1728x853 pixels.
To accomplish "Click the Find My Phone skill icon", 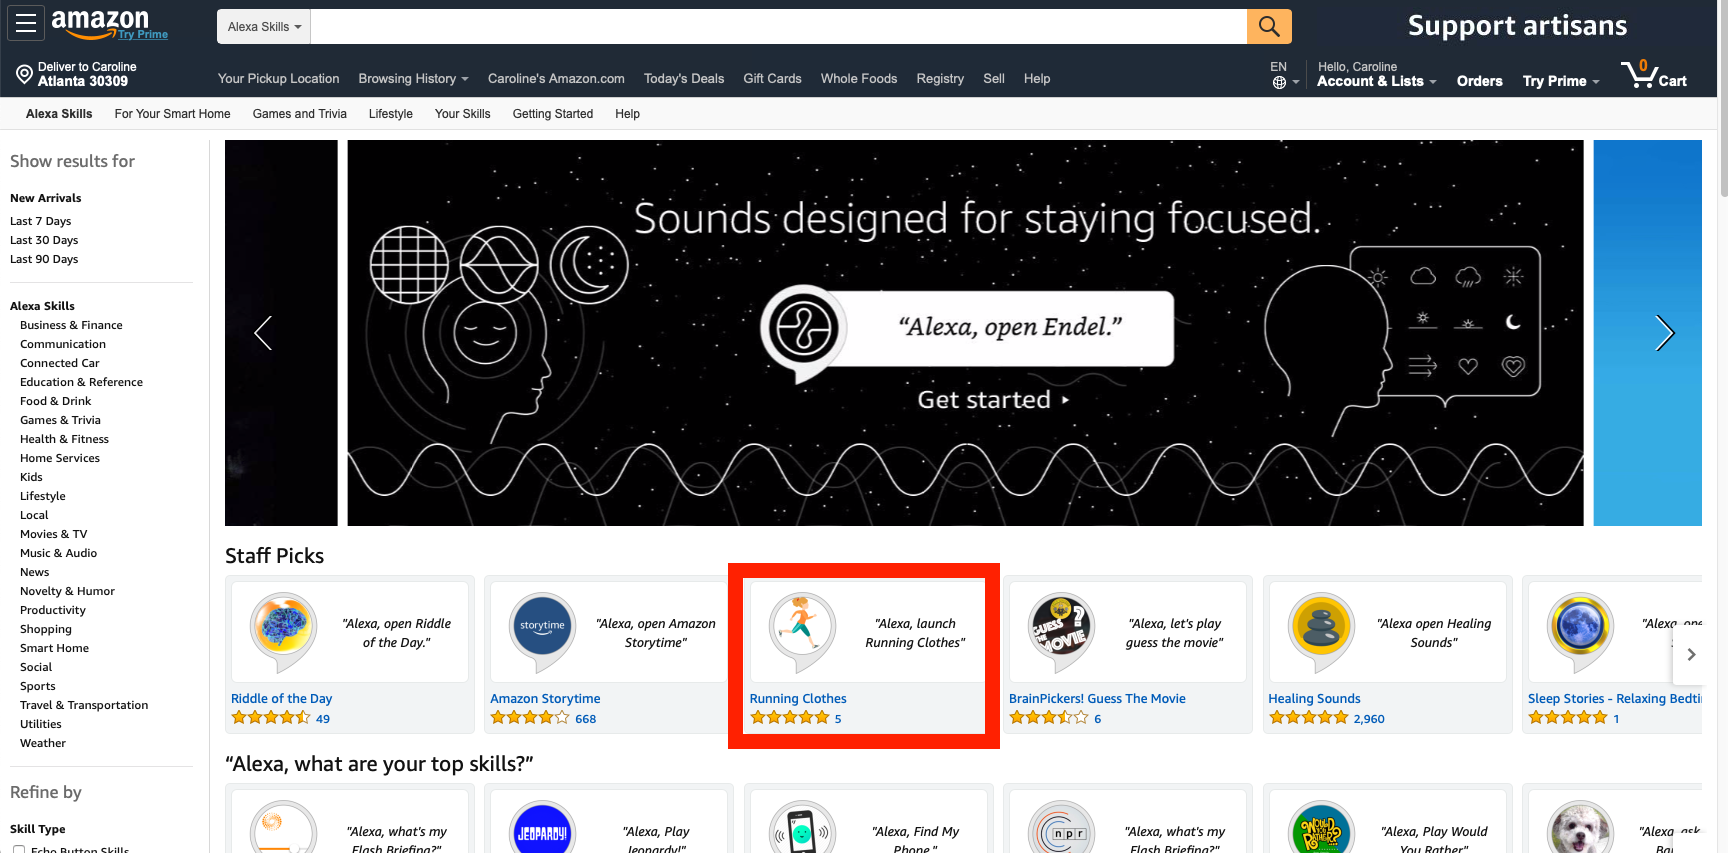I will 801,828.
